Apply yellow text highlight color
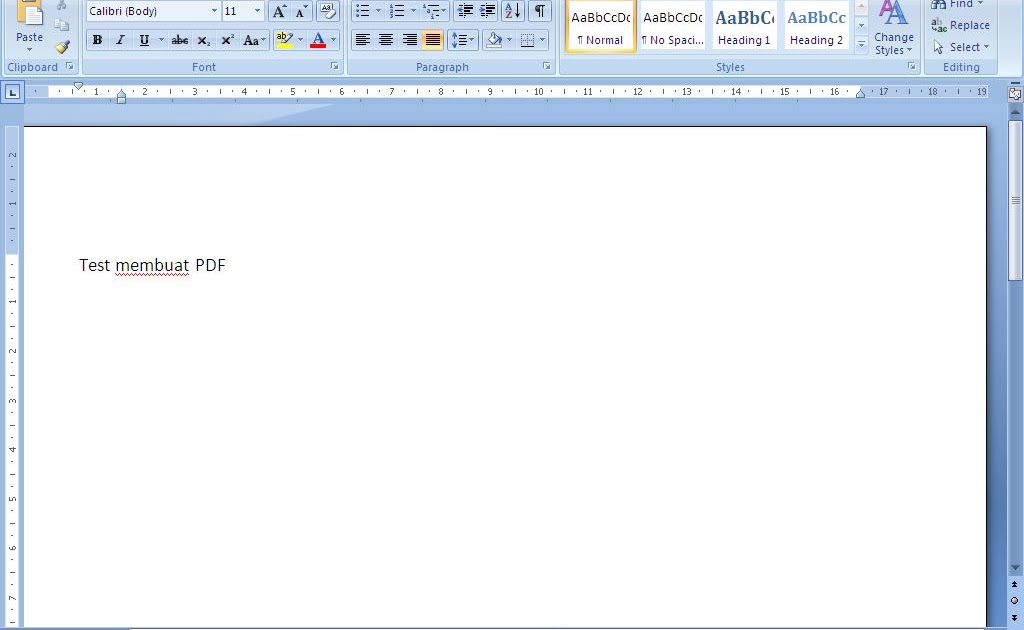 pyautogui.click(x=284, y=40)
